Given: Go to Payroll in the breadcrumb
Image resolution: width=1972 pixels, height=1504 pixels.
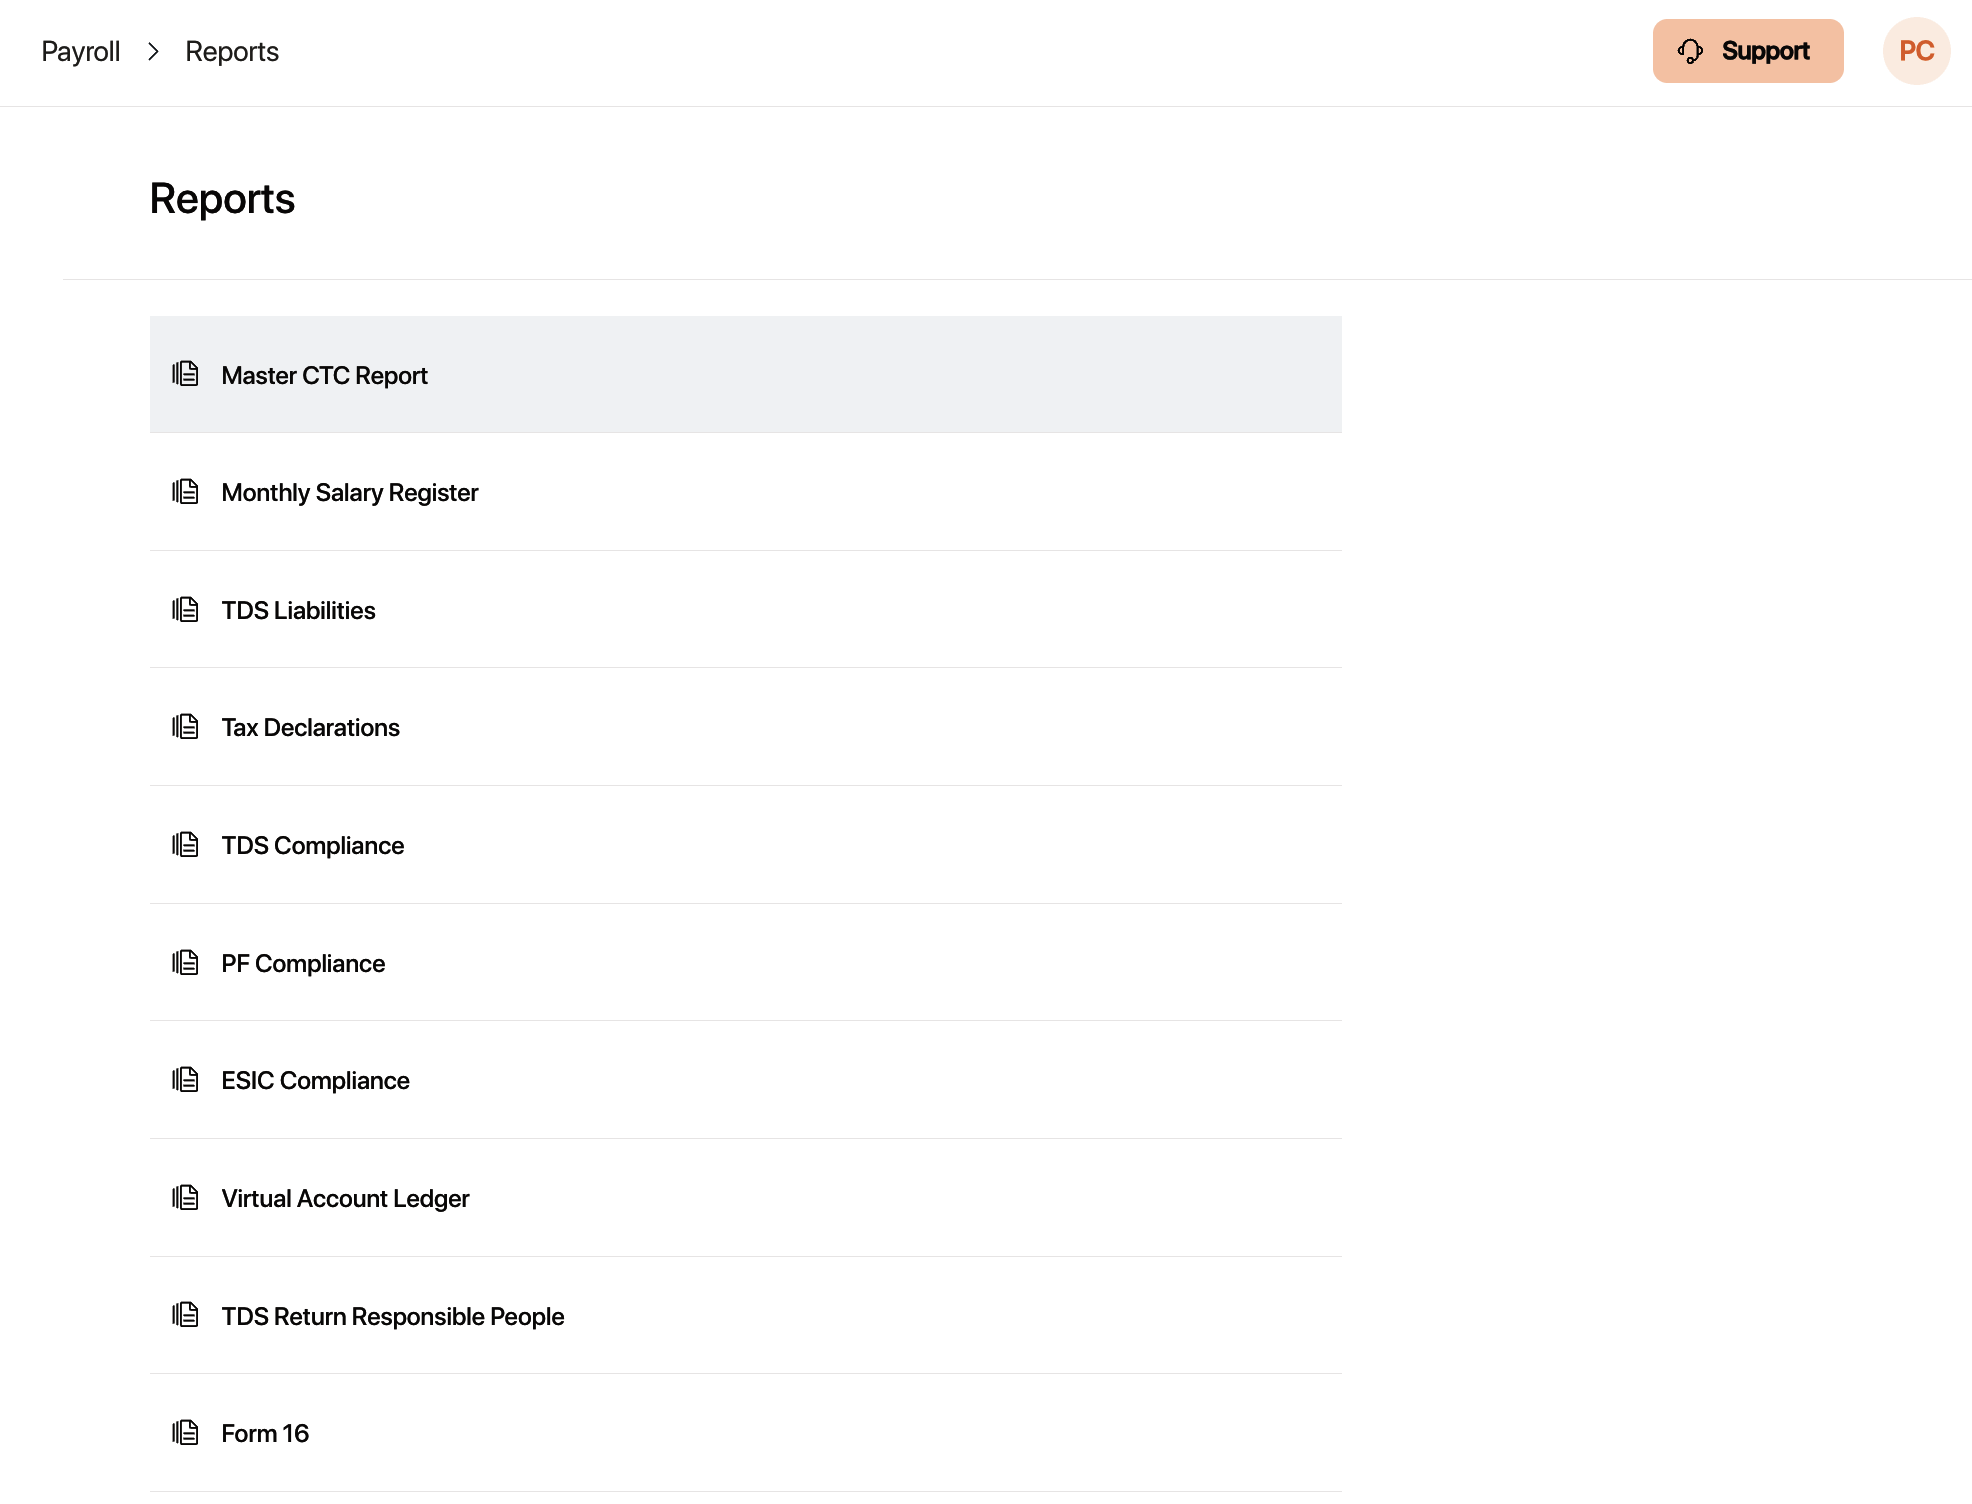Looking at the screenshot, I should click(x=80, y=52).
